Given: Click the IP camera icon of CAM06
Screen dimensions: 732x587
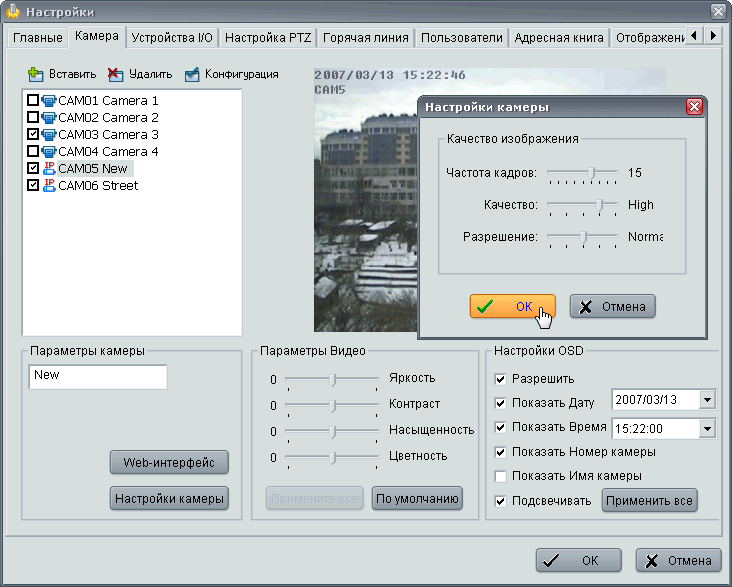Looking at the screenshot, I should [x=49, y=185].
